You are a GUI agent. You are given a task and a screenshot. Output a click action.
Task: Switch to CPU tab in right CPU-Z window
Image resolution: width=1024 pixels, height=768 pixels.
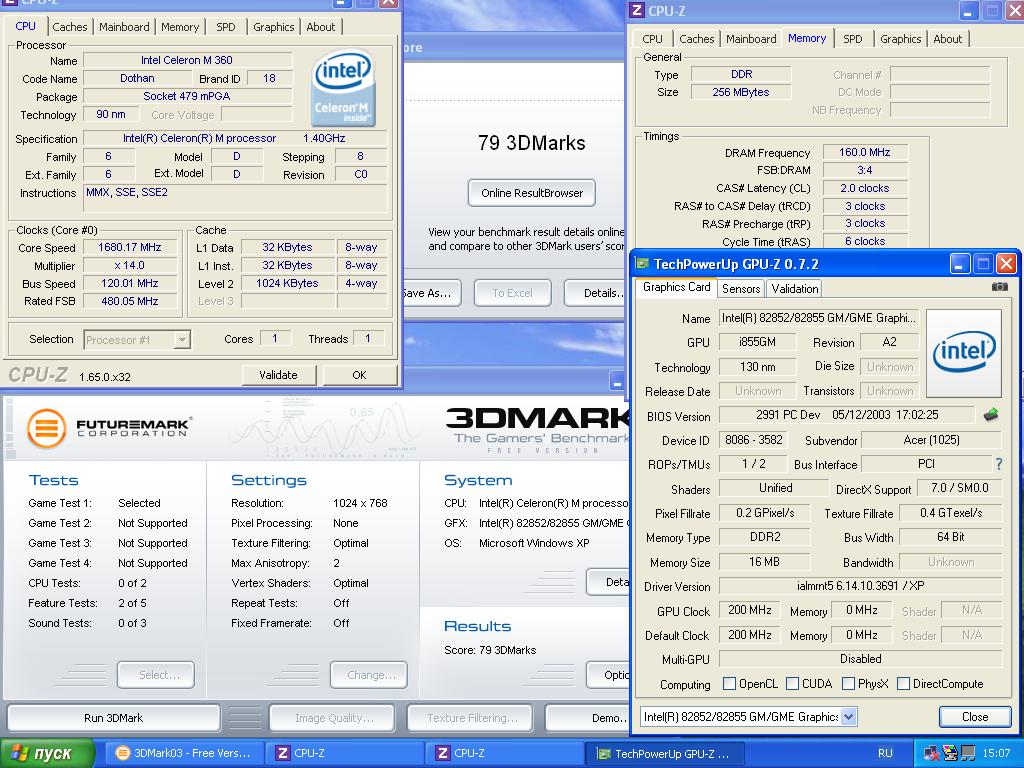[x=652, y=39]
